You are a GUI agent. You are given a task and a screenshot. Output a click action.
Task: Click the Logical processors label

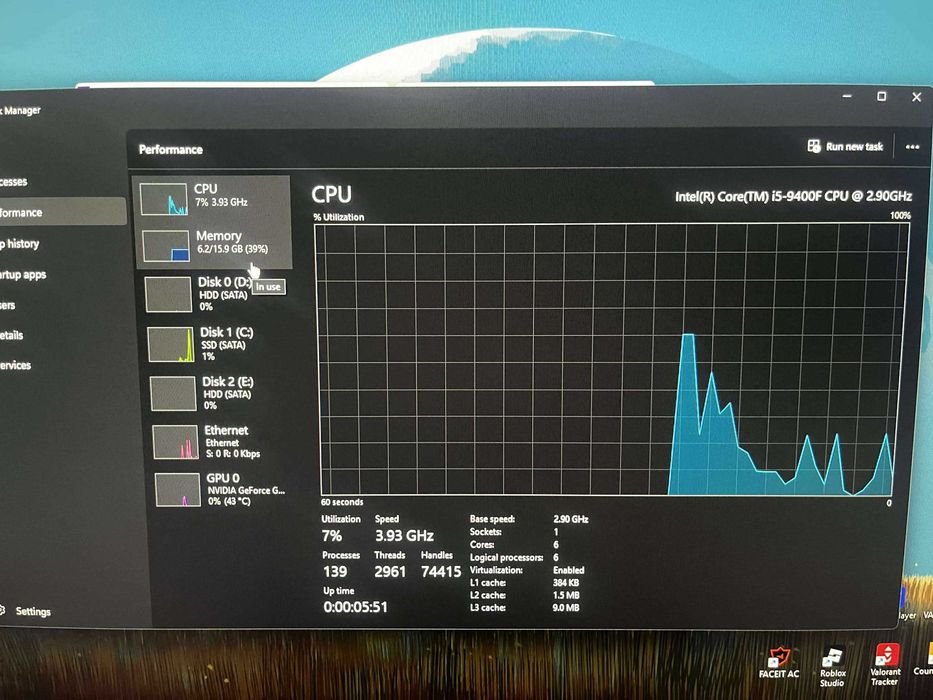tap(506, 557)
